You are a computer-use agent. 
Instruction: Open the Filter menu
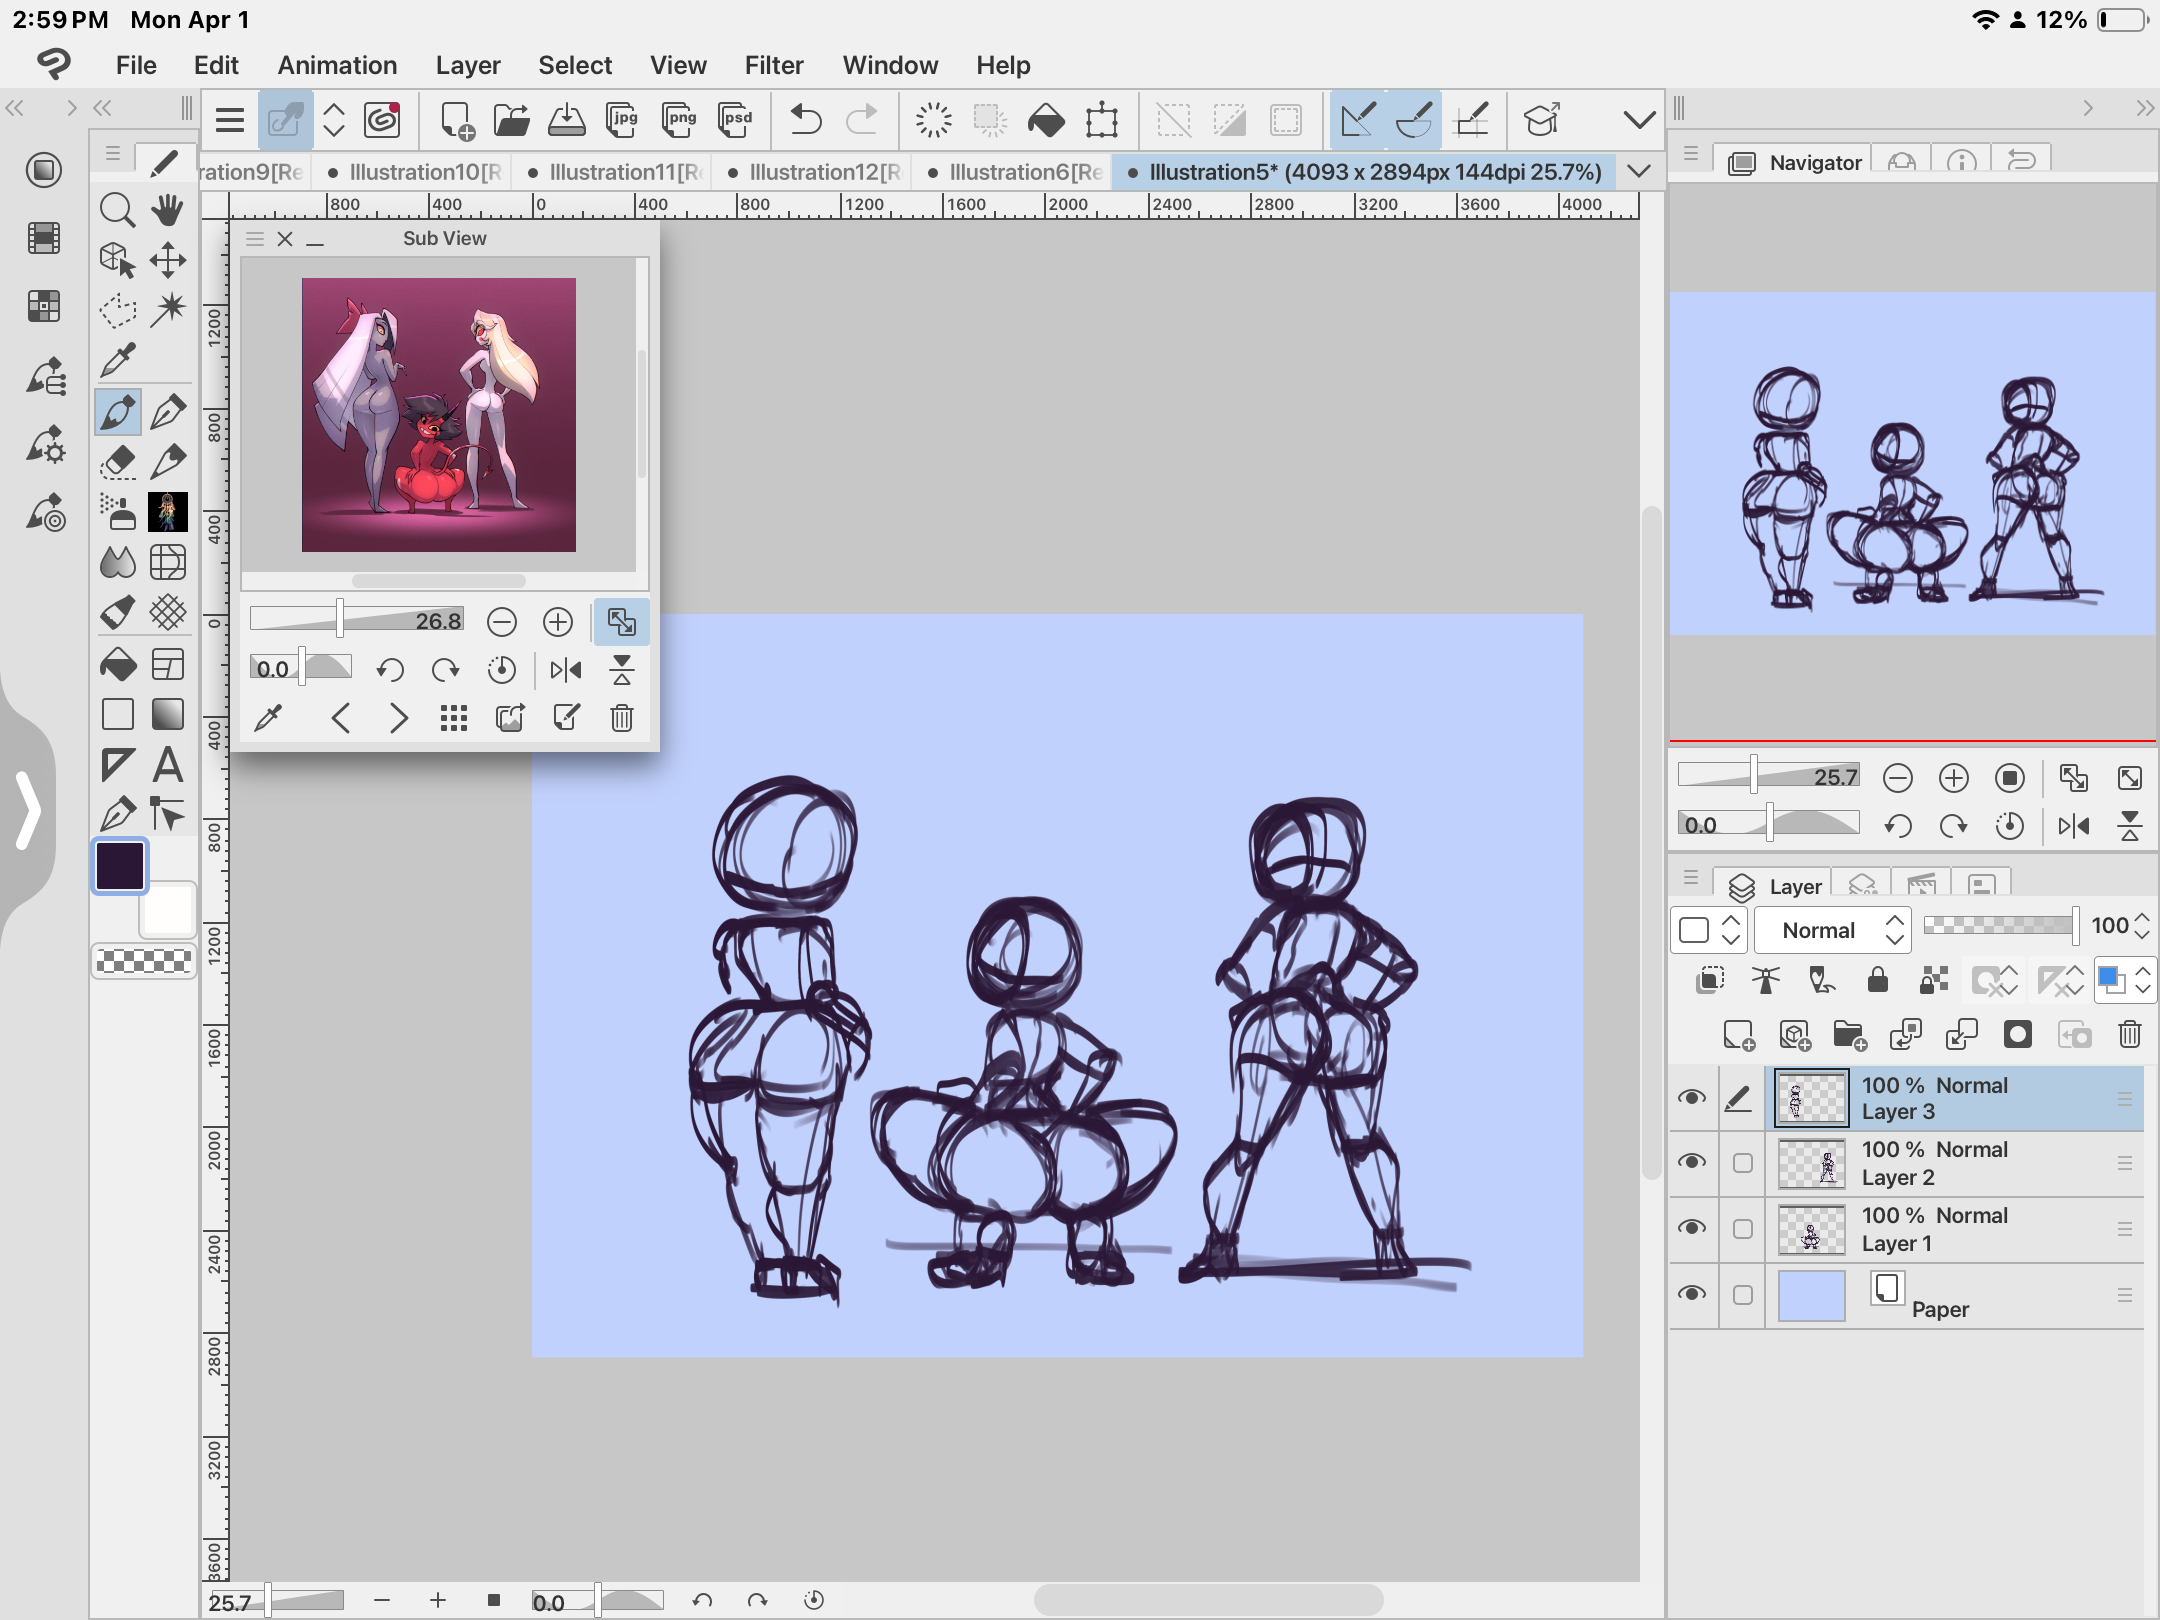click(x=773, y=65)
